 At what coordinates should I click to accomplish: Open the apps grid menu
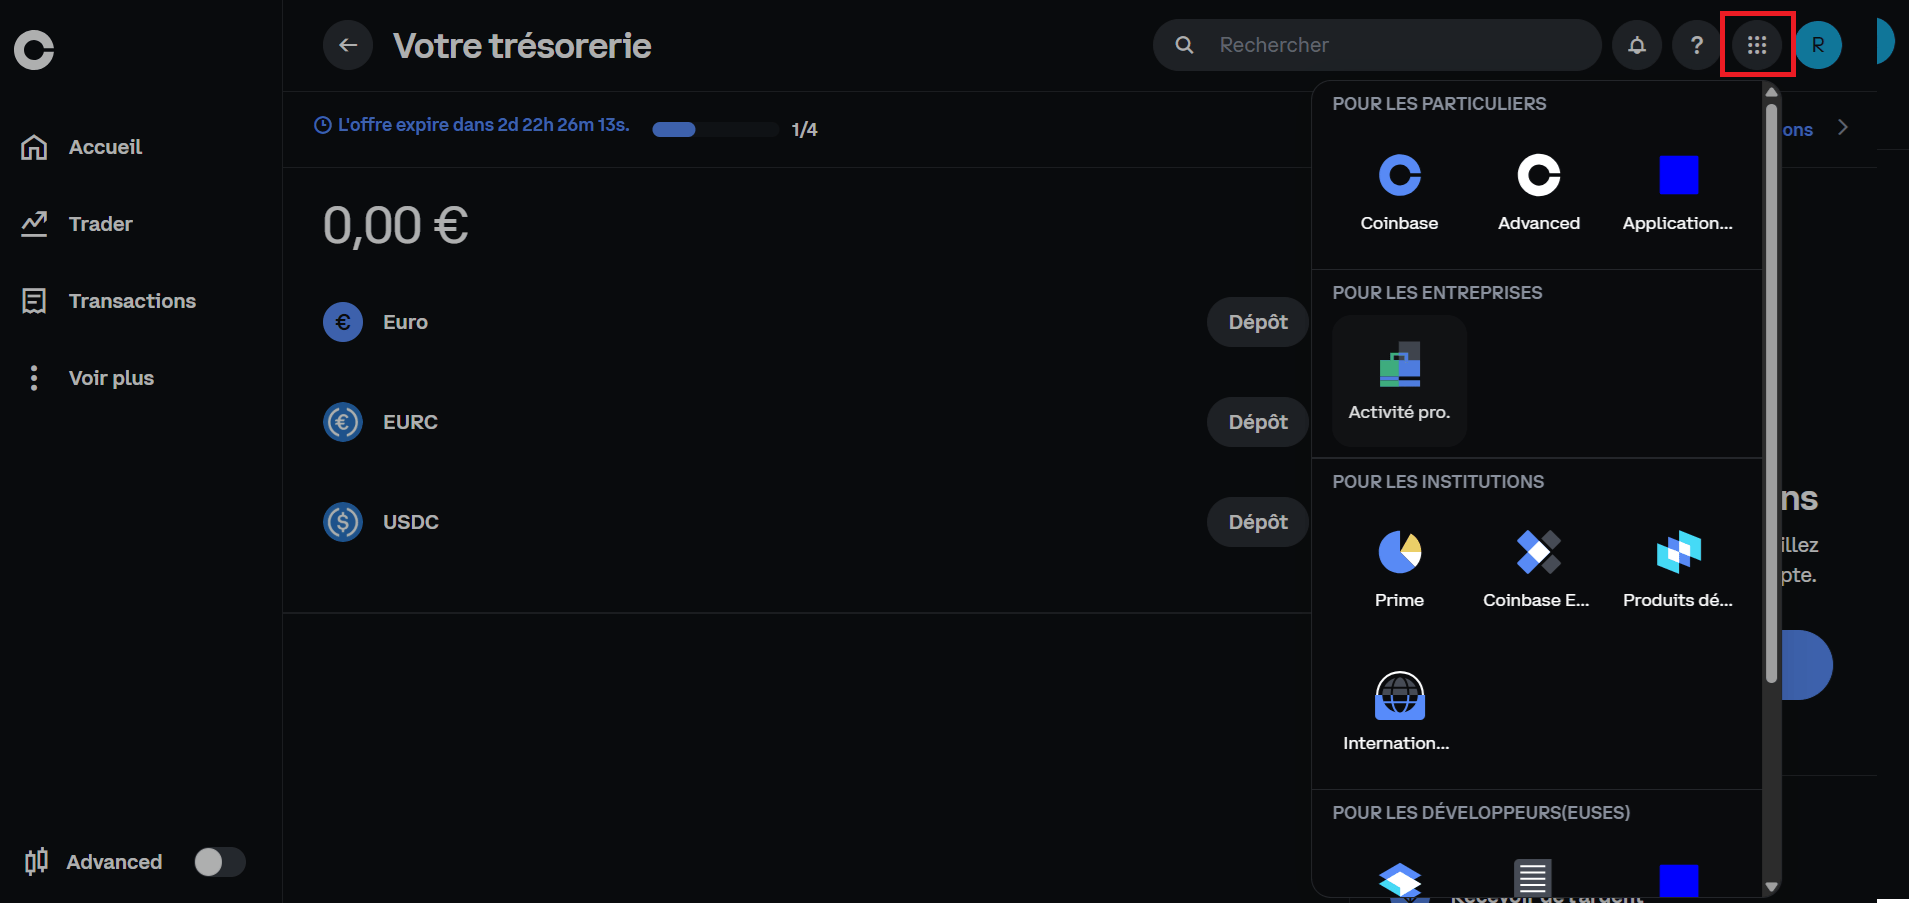coord(1757,44)
